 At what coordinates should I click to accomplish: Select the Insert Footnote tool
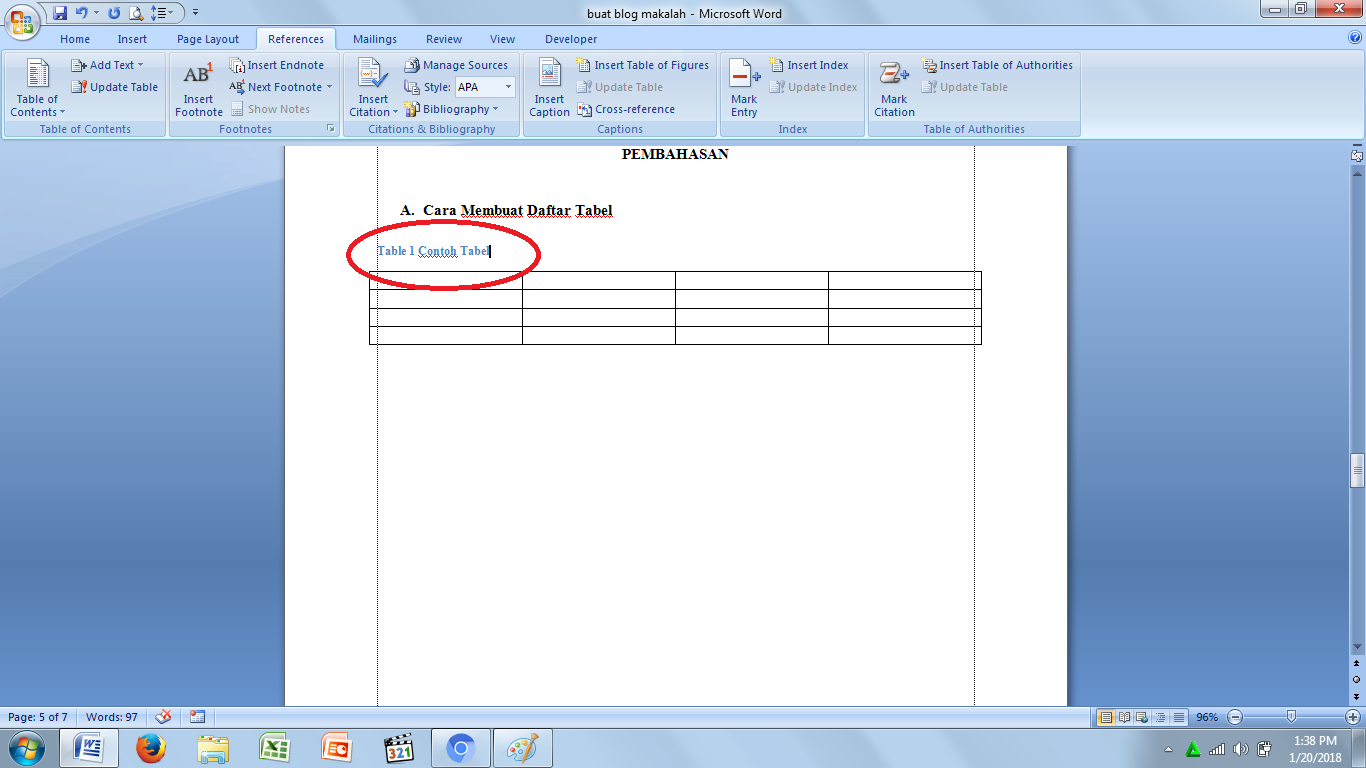tap(198, 90)
